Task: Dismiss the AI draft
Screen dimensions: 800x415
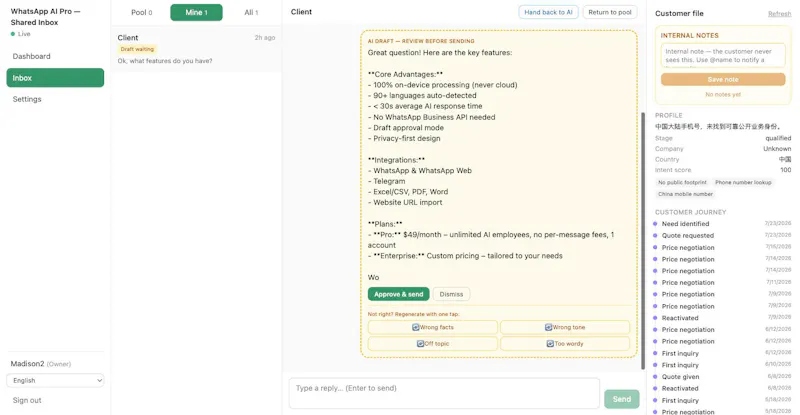Action: click(x=452, y=294)
